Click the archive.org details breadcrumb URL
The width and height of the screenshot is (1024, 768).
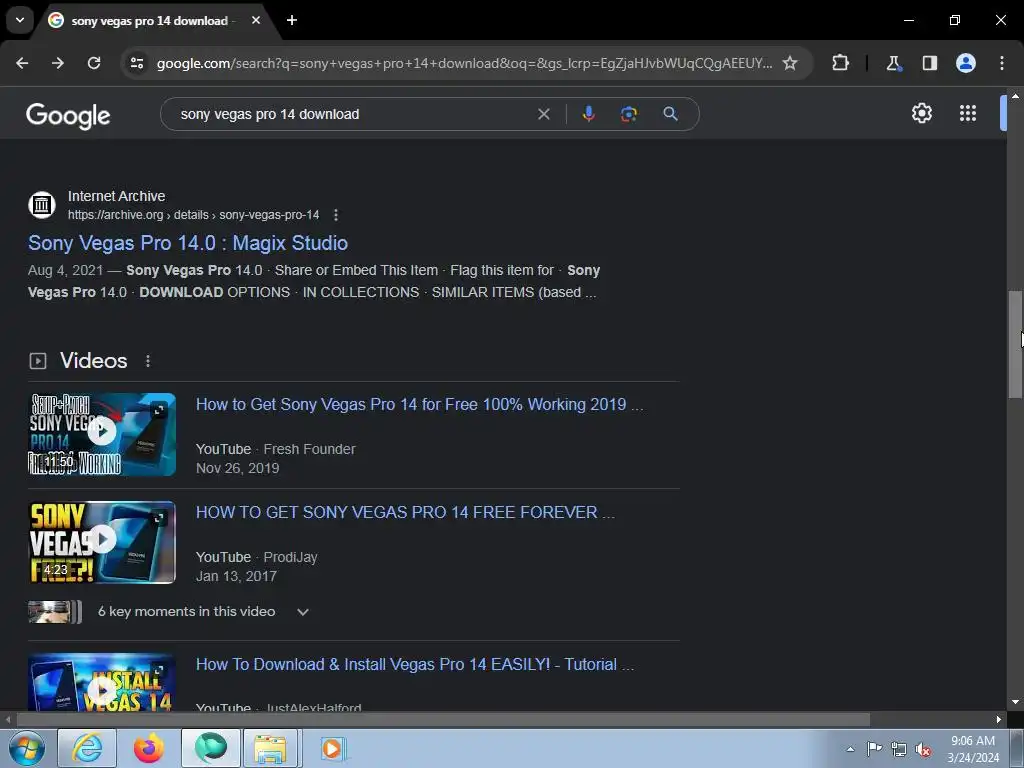pos(193,215)
